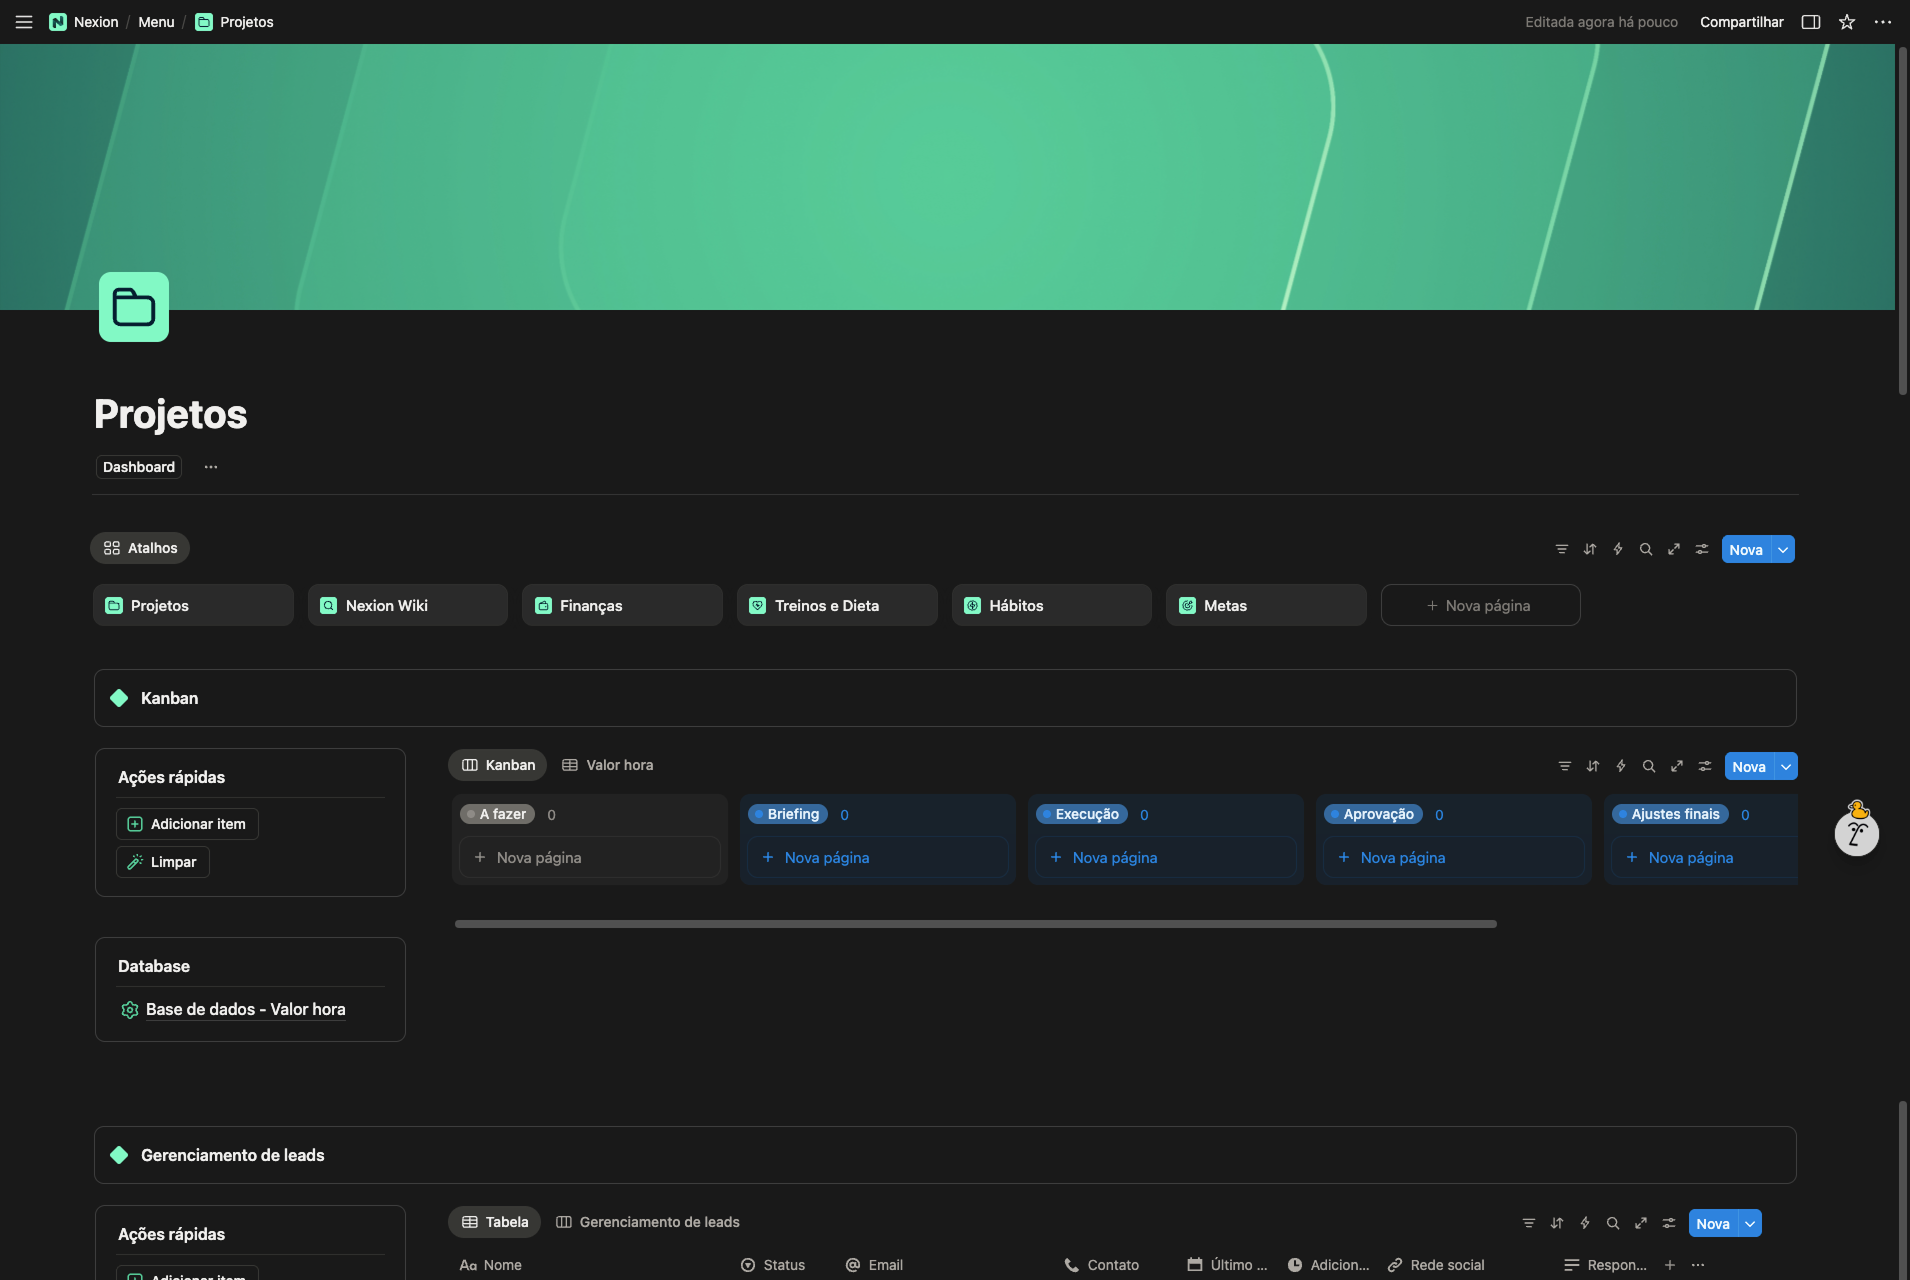Open the Finanças shortcut card

(x=621, y=605)
